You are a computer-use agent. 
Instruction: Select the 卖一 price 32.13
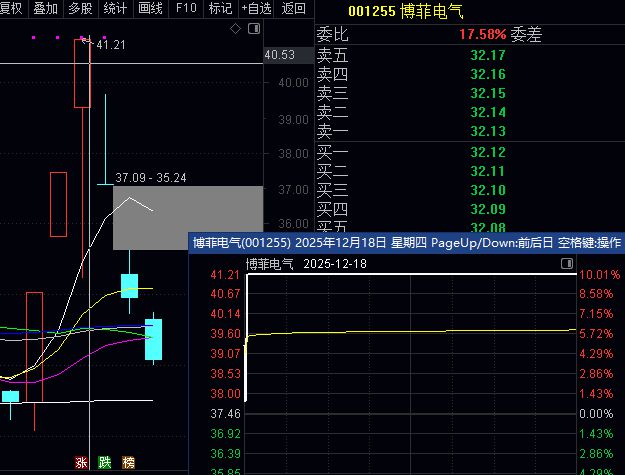pos(488,131)
